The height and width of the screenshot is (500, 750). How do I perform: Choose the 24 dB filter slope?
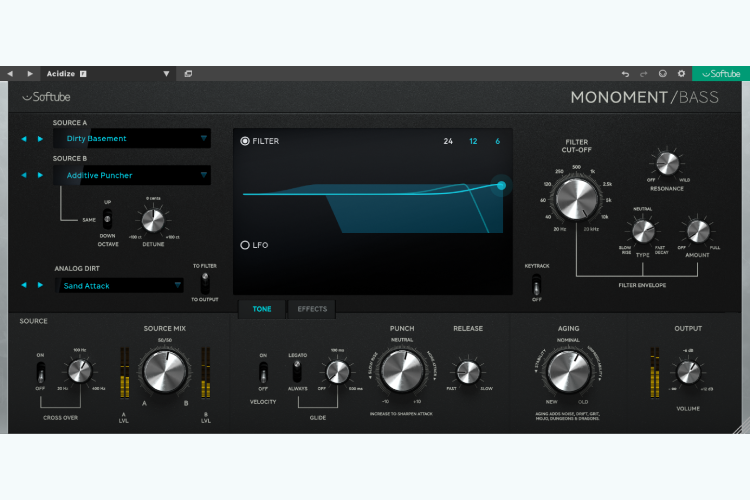tap(448, 141)
